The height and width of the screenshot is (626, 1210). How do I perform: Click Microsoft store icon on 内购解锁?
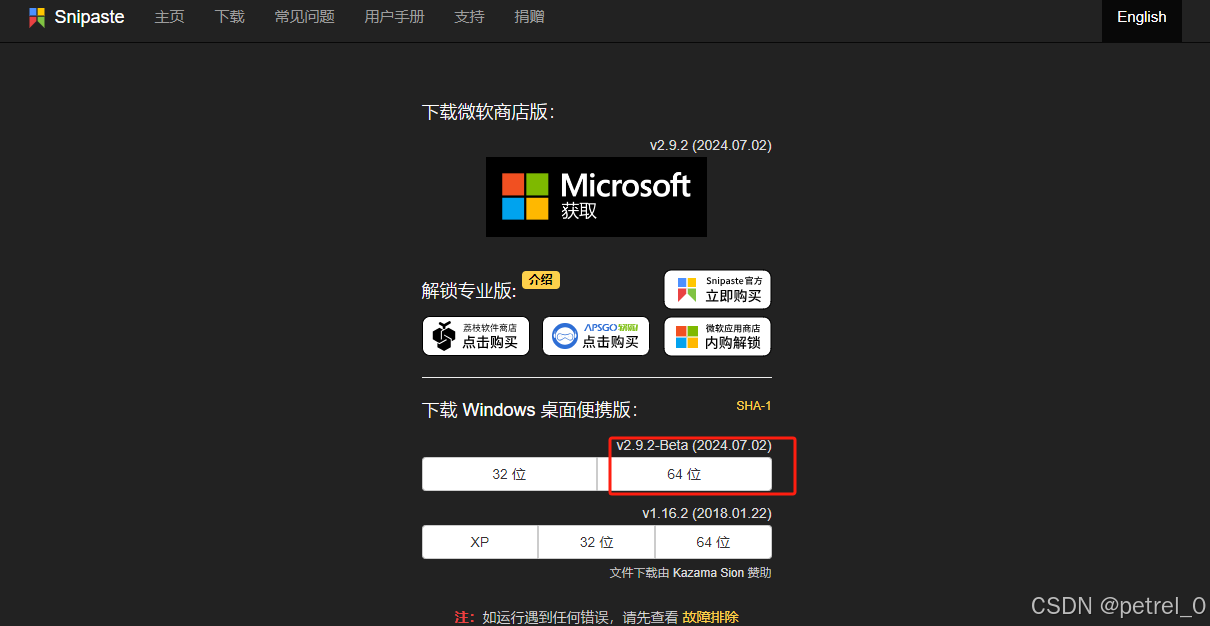[x=687, y=337]
